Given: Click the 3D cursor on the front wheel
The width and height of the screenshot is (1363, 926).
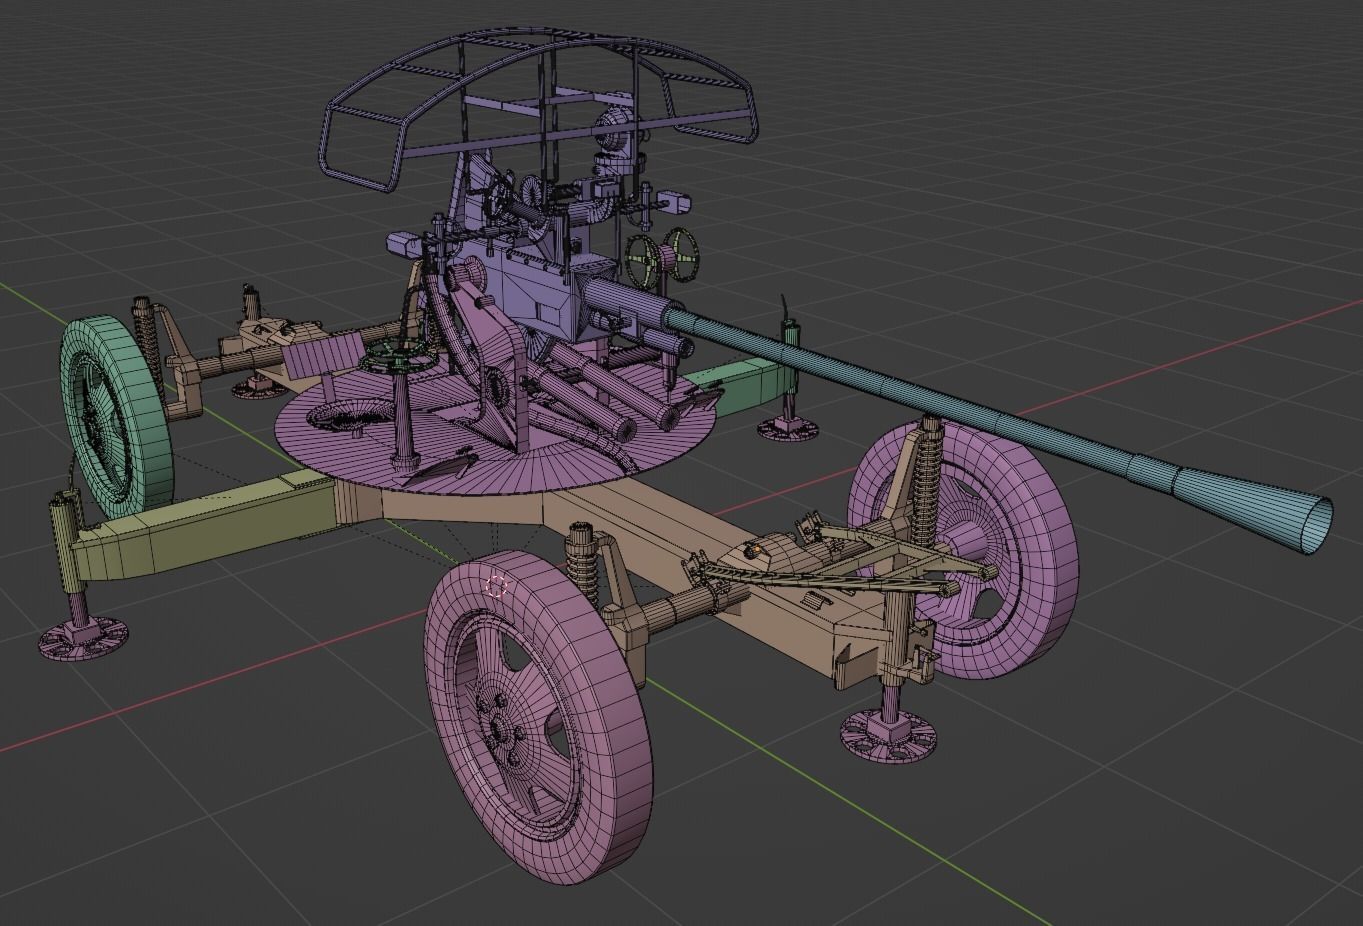Looking at the screenshot, I should [497, 587].
